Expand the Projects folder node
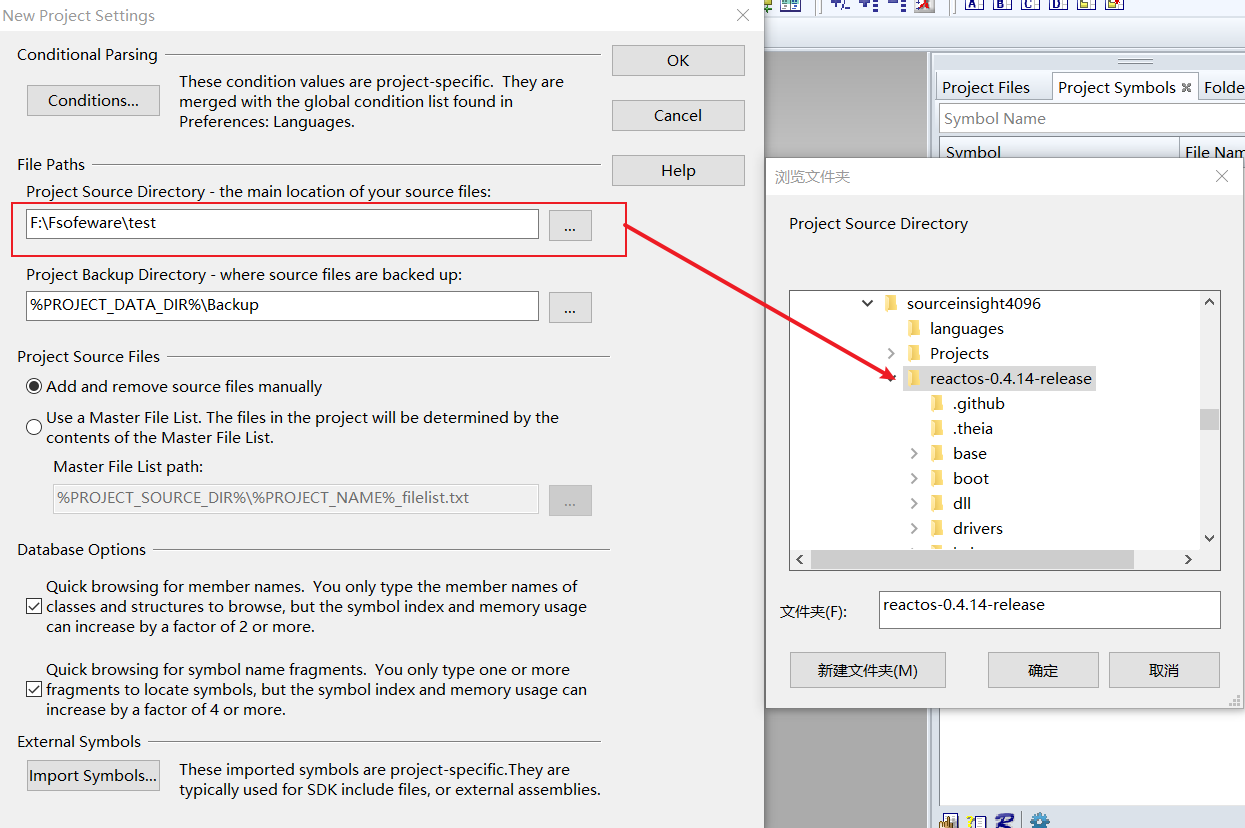Viewport: 1245px width, 828px height. click(x=891, y=353)
